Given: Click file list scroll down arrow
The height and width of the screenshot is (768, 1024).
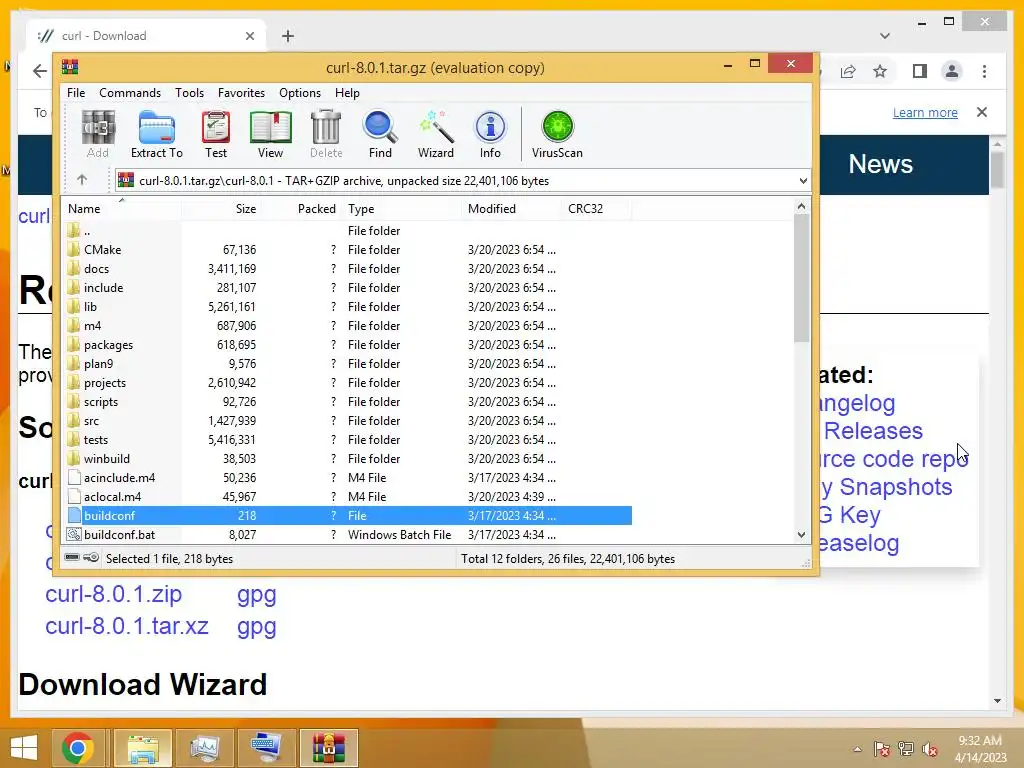Looking at the screenshot, I should point(801,534).
